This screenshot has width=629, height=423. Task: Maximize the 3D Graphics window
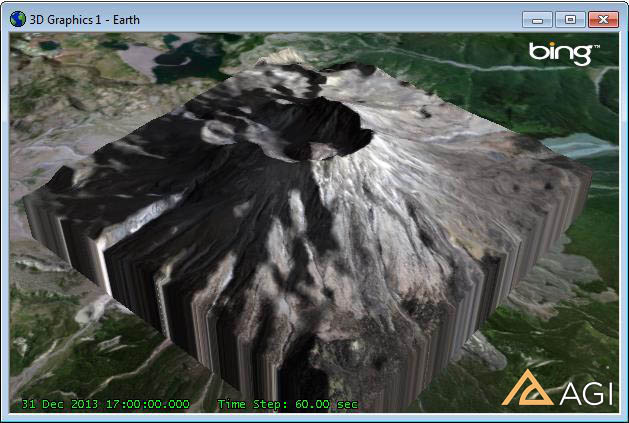click(x=569, y=18)
